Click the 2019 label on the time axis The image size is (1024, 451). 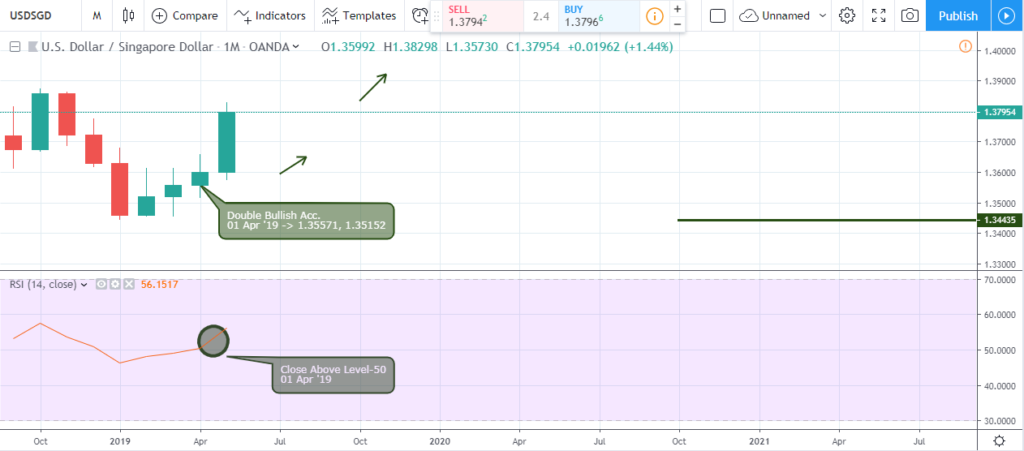click(120, 440)
